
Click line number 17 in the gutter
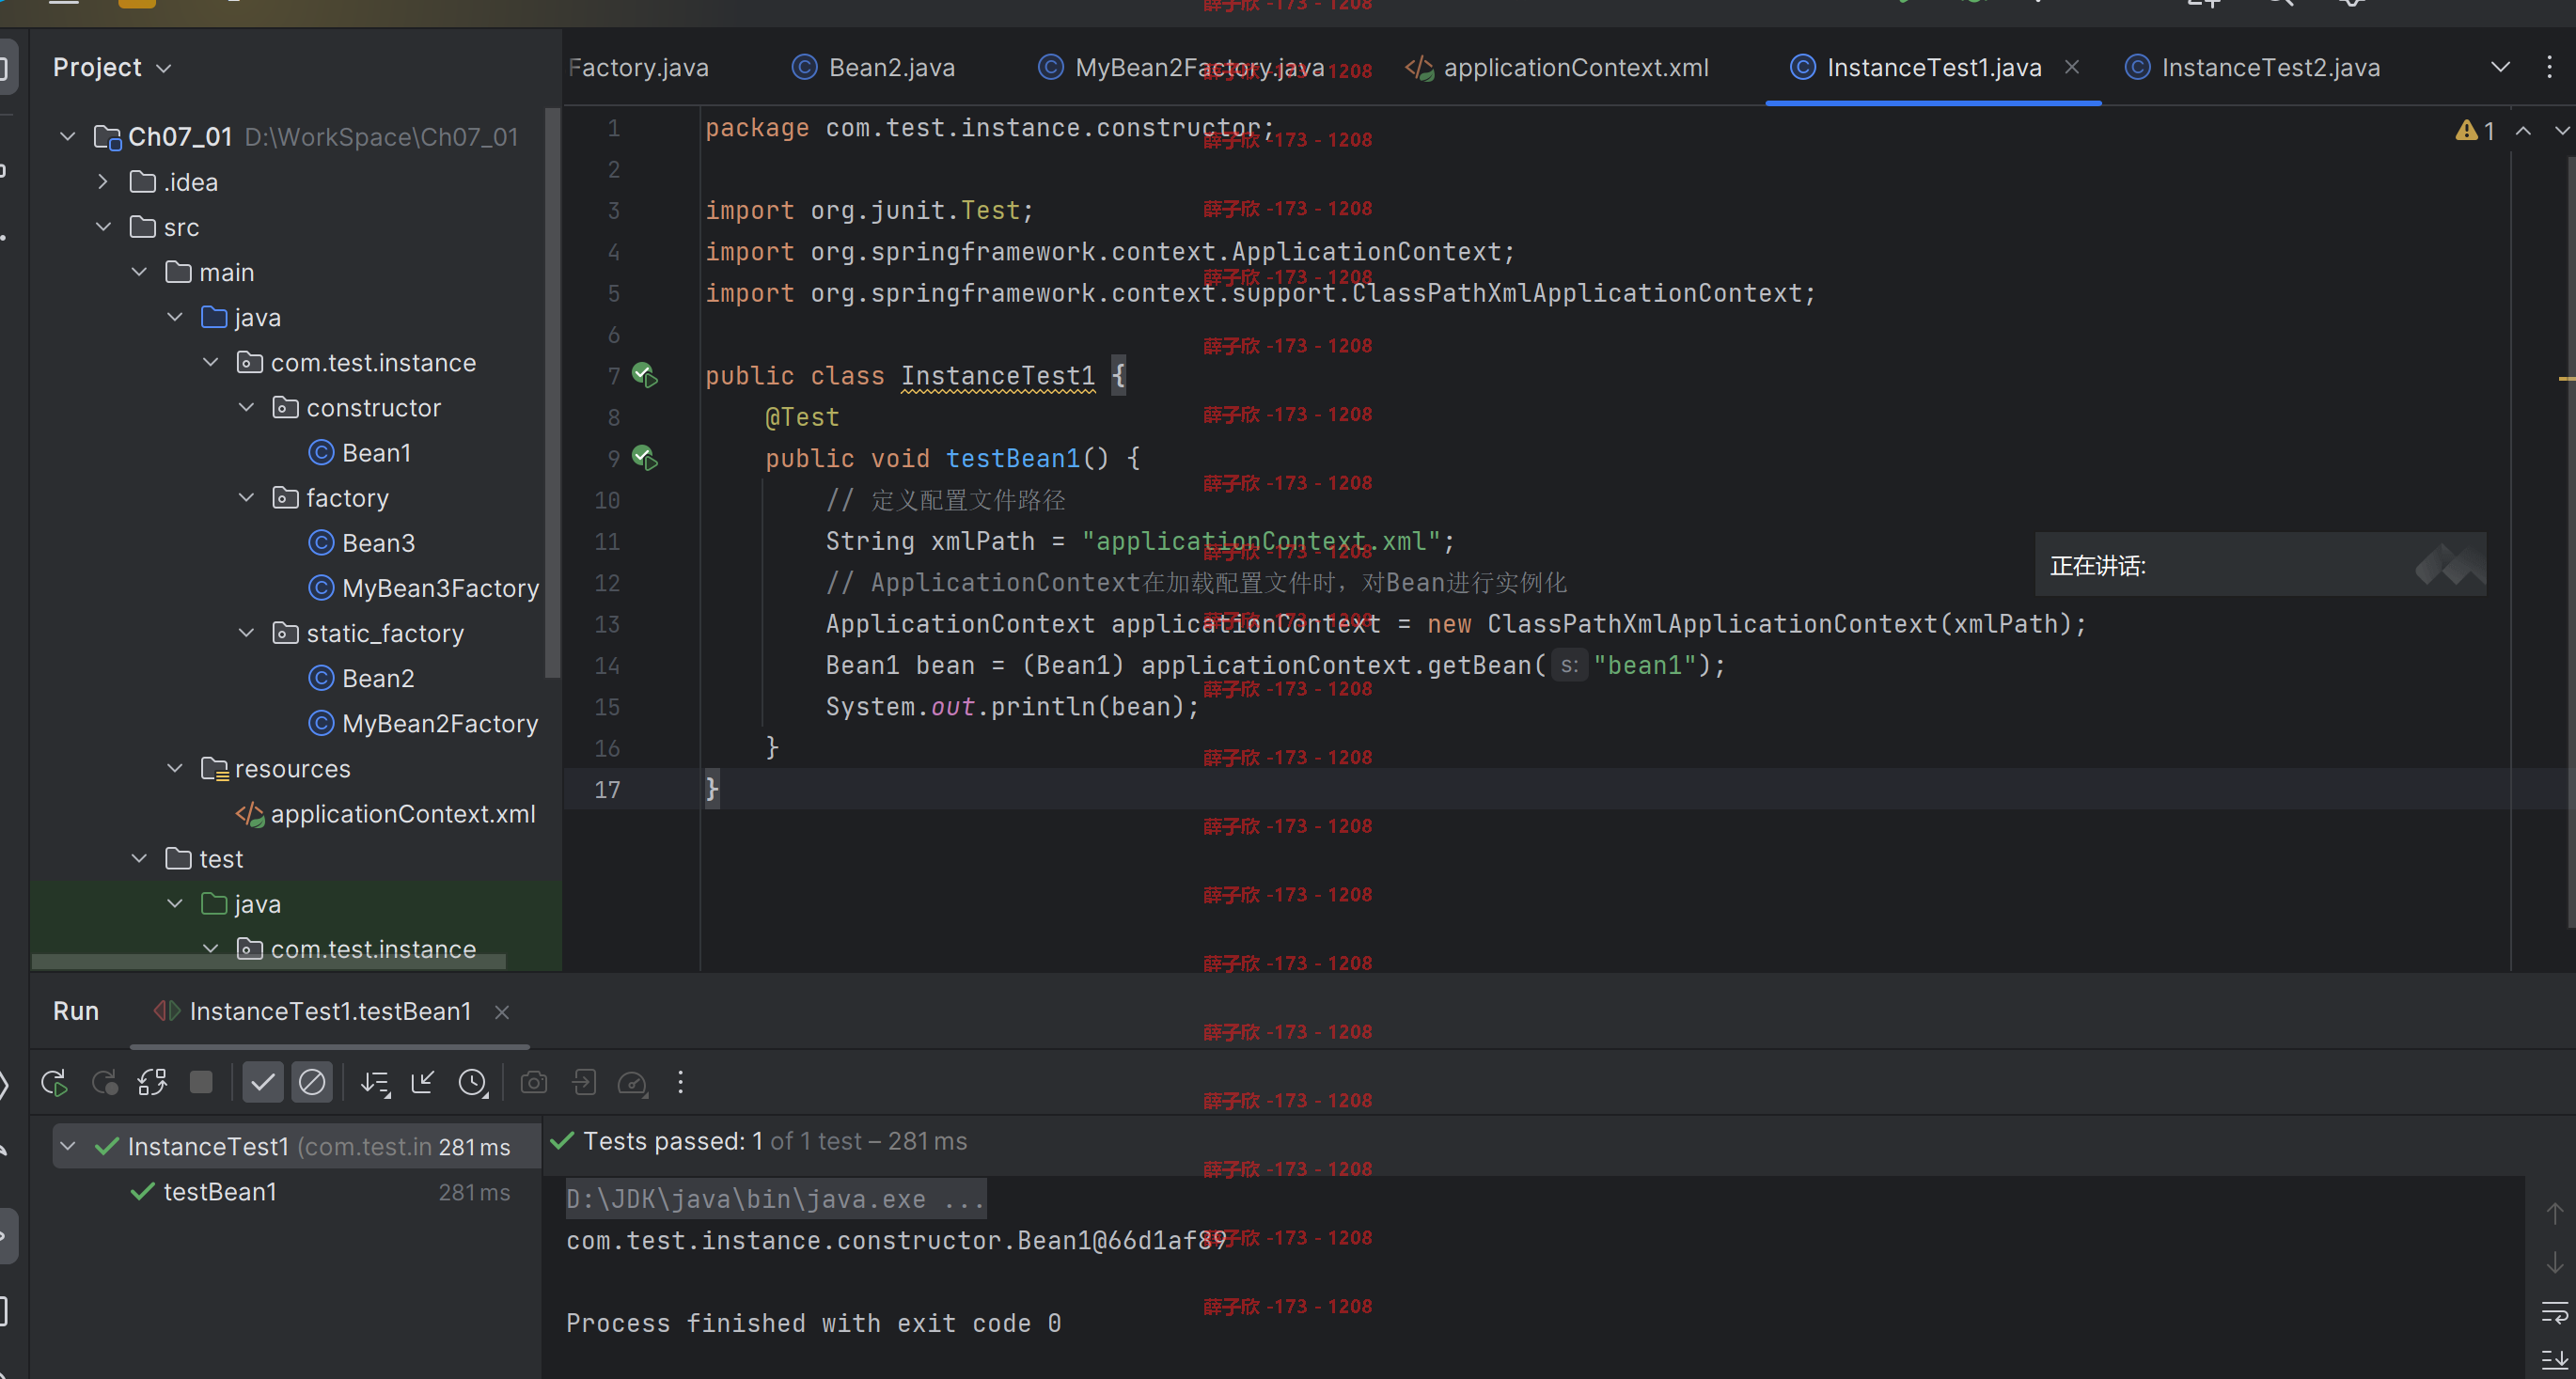[x=608, y=790]
